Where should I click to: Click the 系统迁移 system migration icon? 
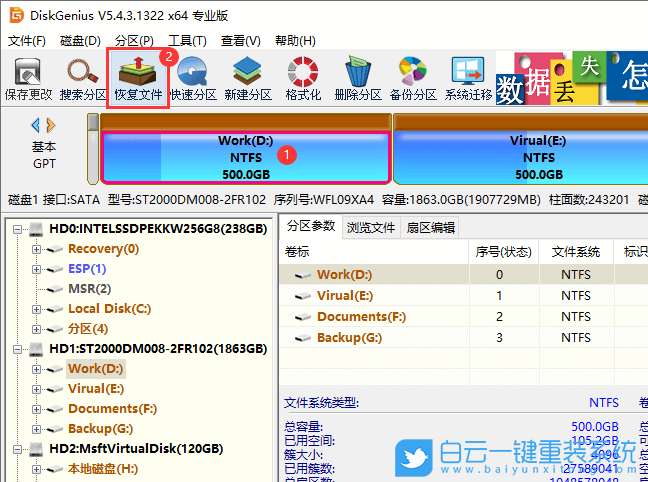coord(468,79)
